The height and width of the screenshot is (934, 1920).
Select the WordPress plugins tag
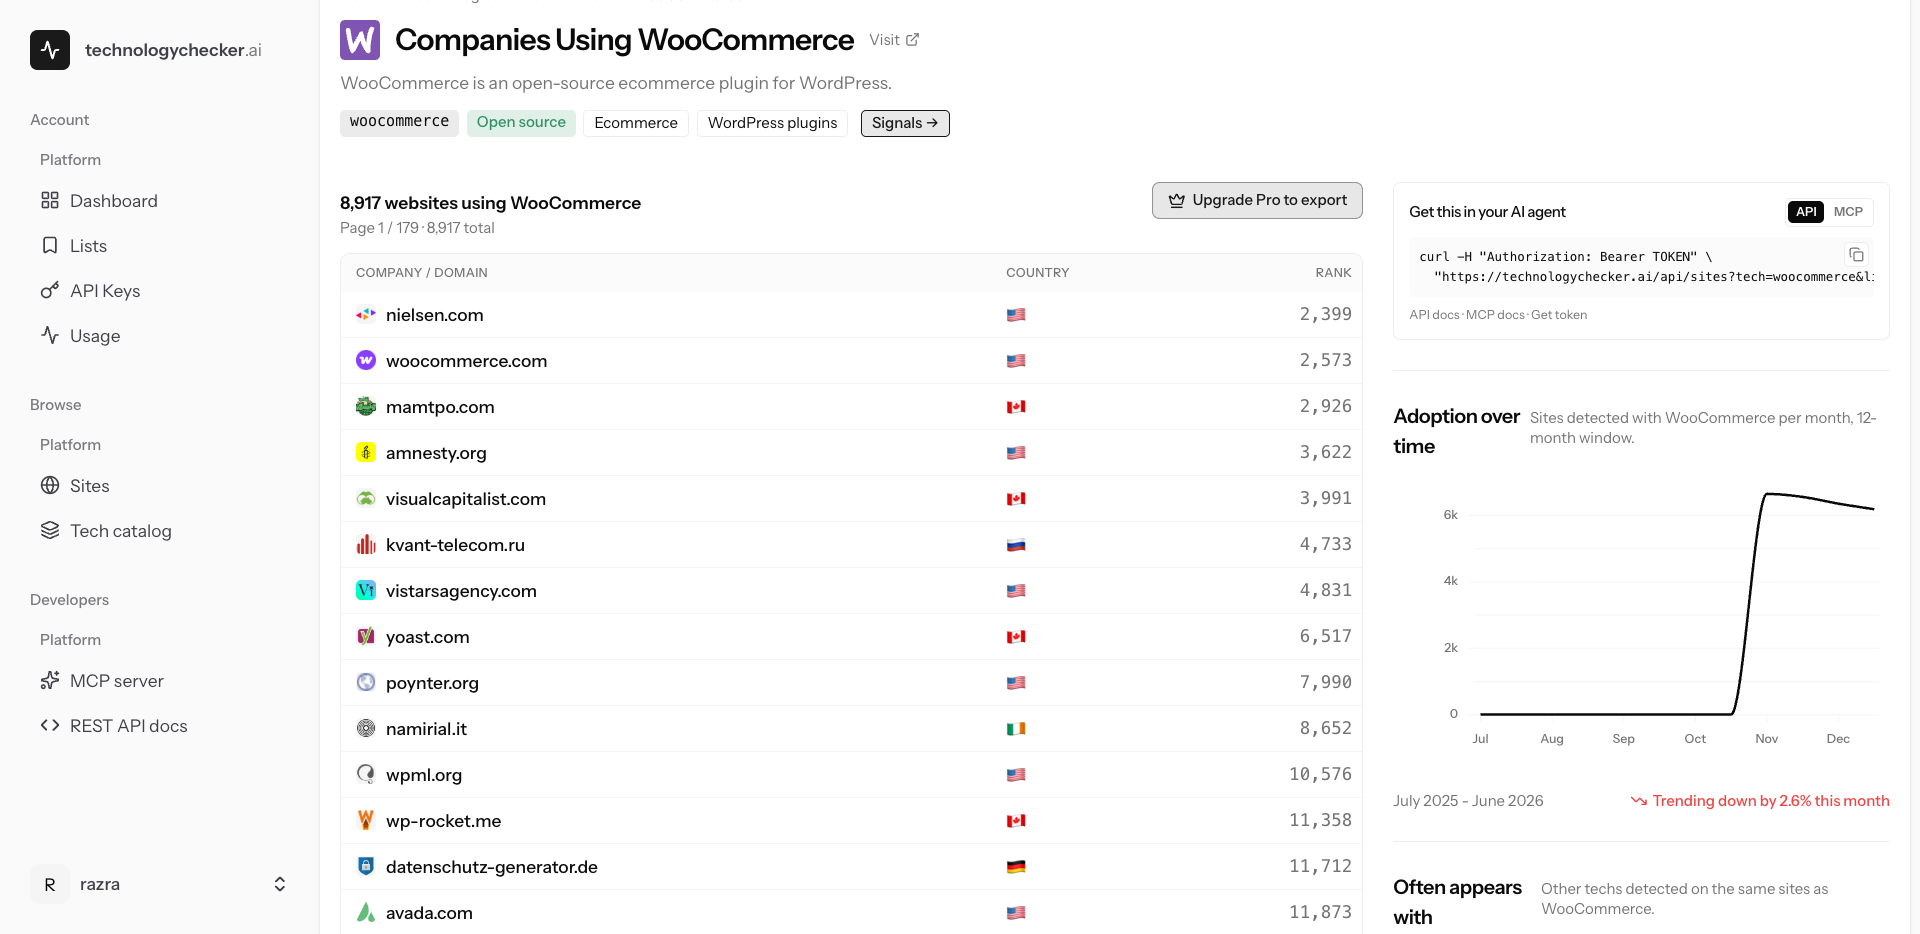point(773,123)
